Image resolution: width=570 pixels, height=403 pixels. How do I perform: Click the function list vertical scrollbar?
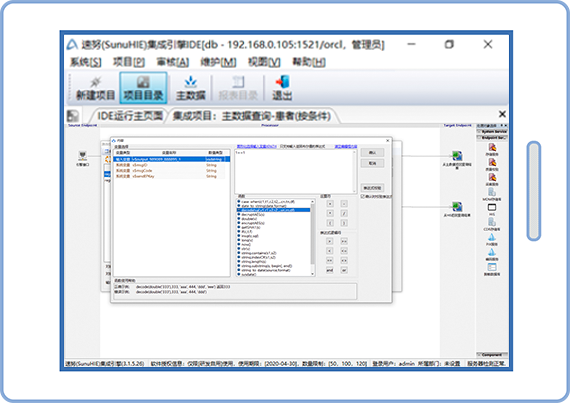[313, 237]
